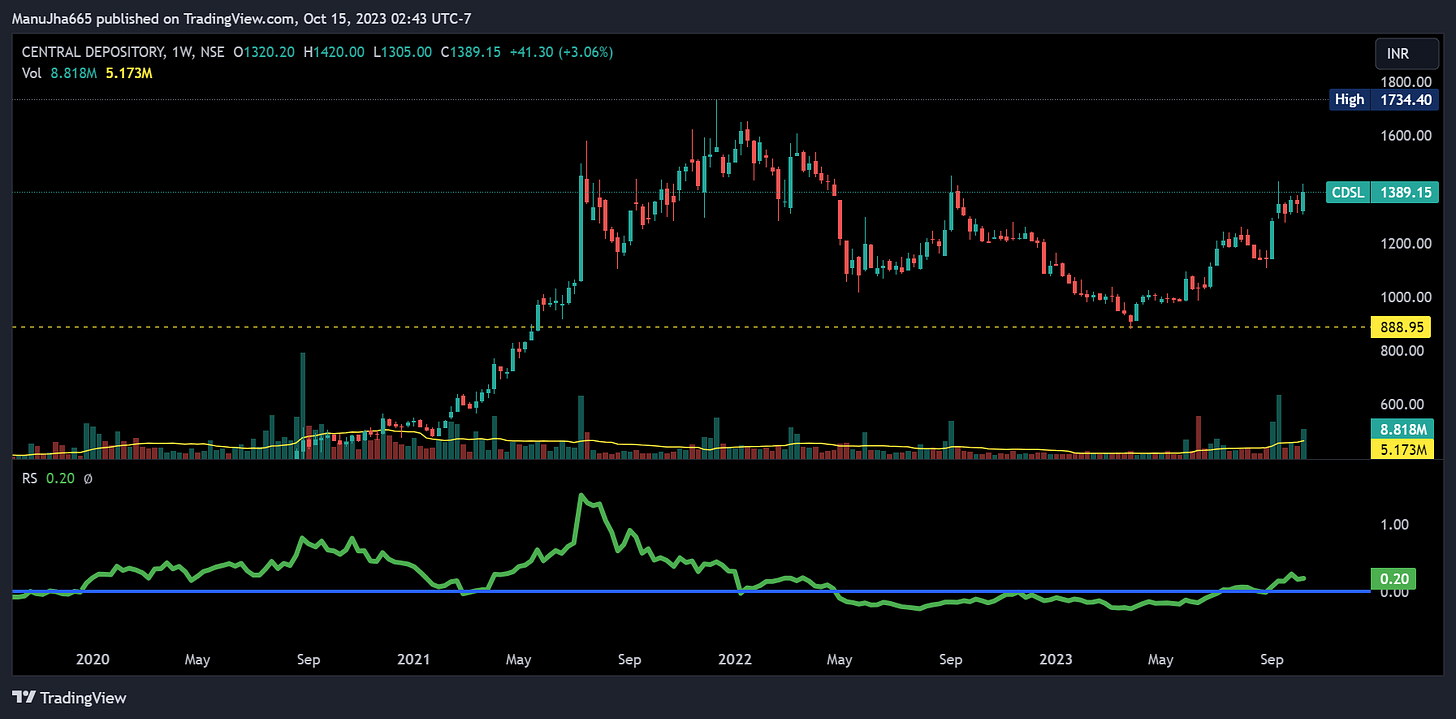Click the green 8.818M volume tag on axis
Viewport: 1456px width, 719px height.
click(1401, 430)
